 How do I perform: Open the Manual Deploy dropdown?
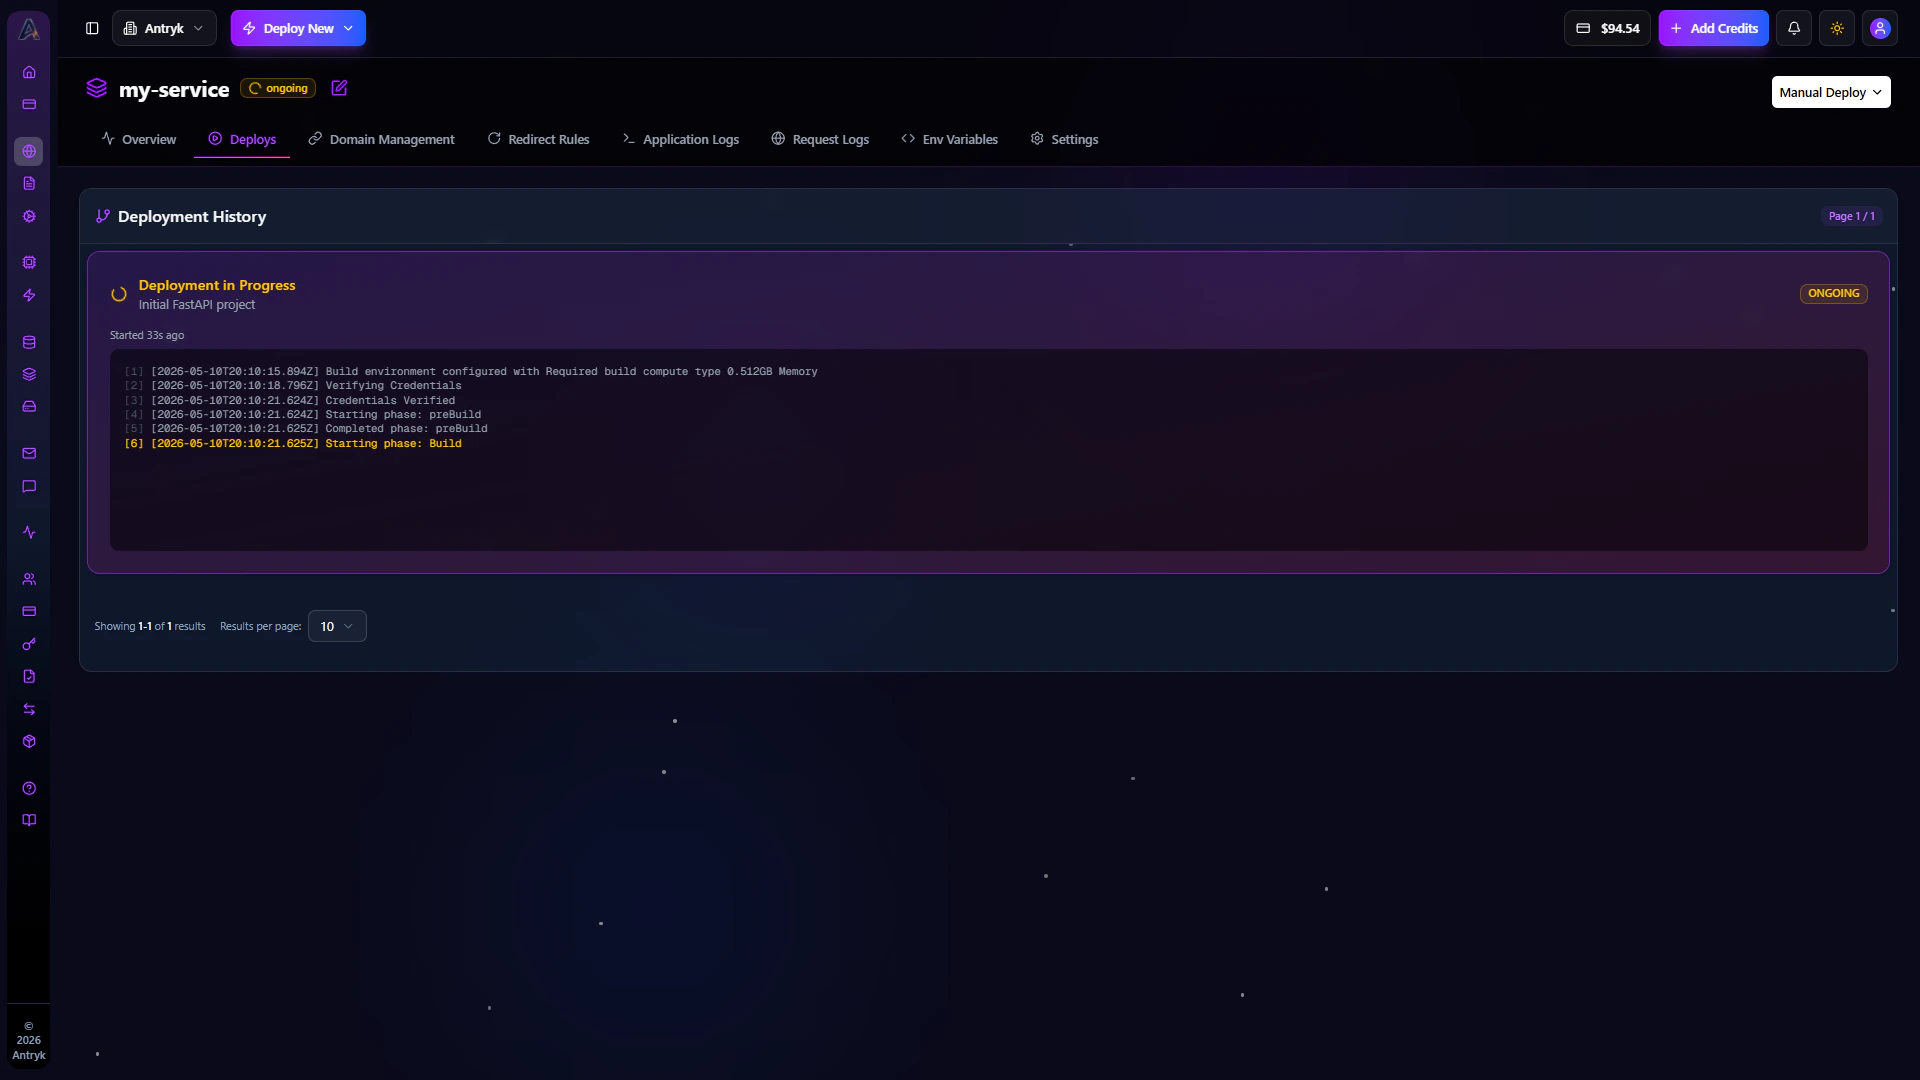click(1831, 92)
